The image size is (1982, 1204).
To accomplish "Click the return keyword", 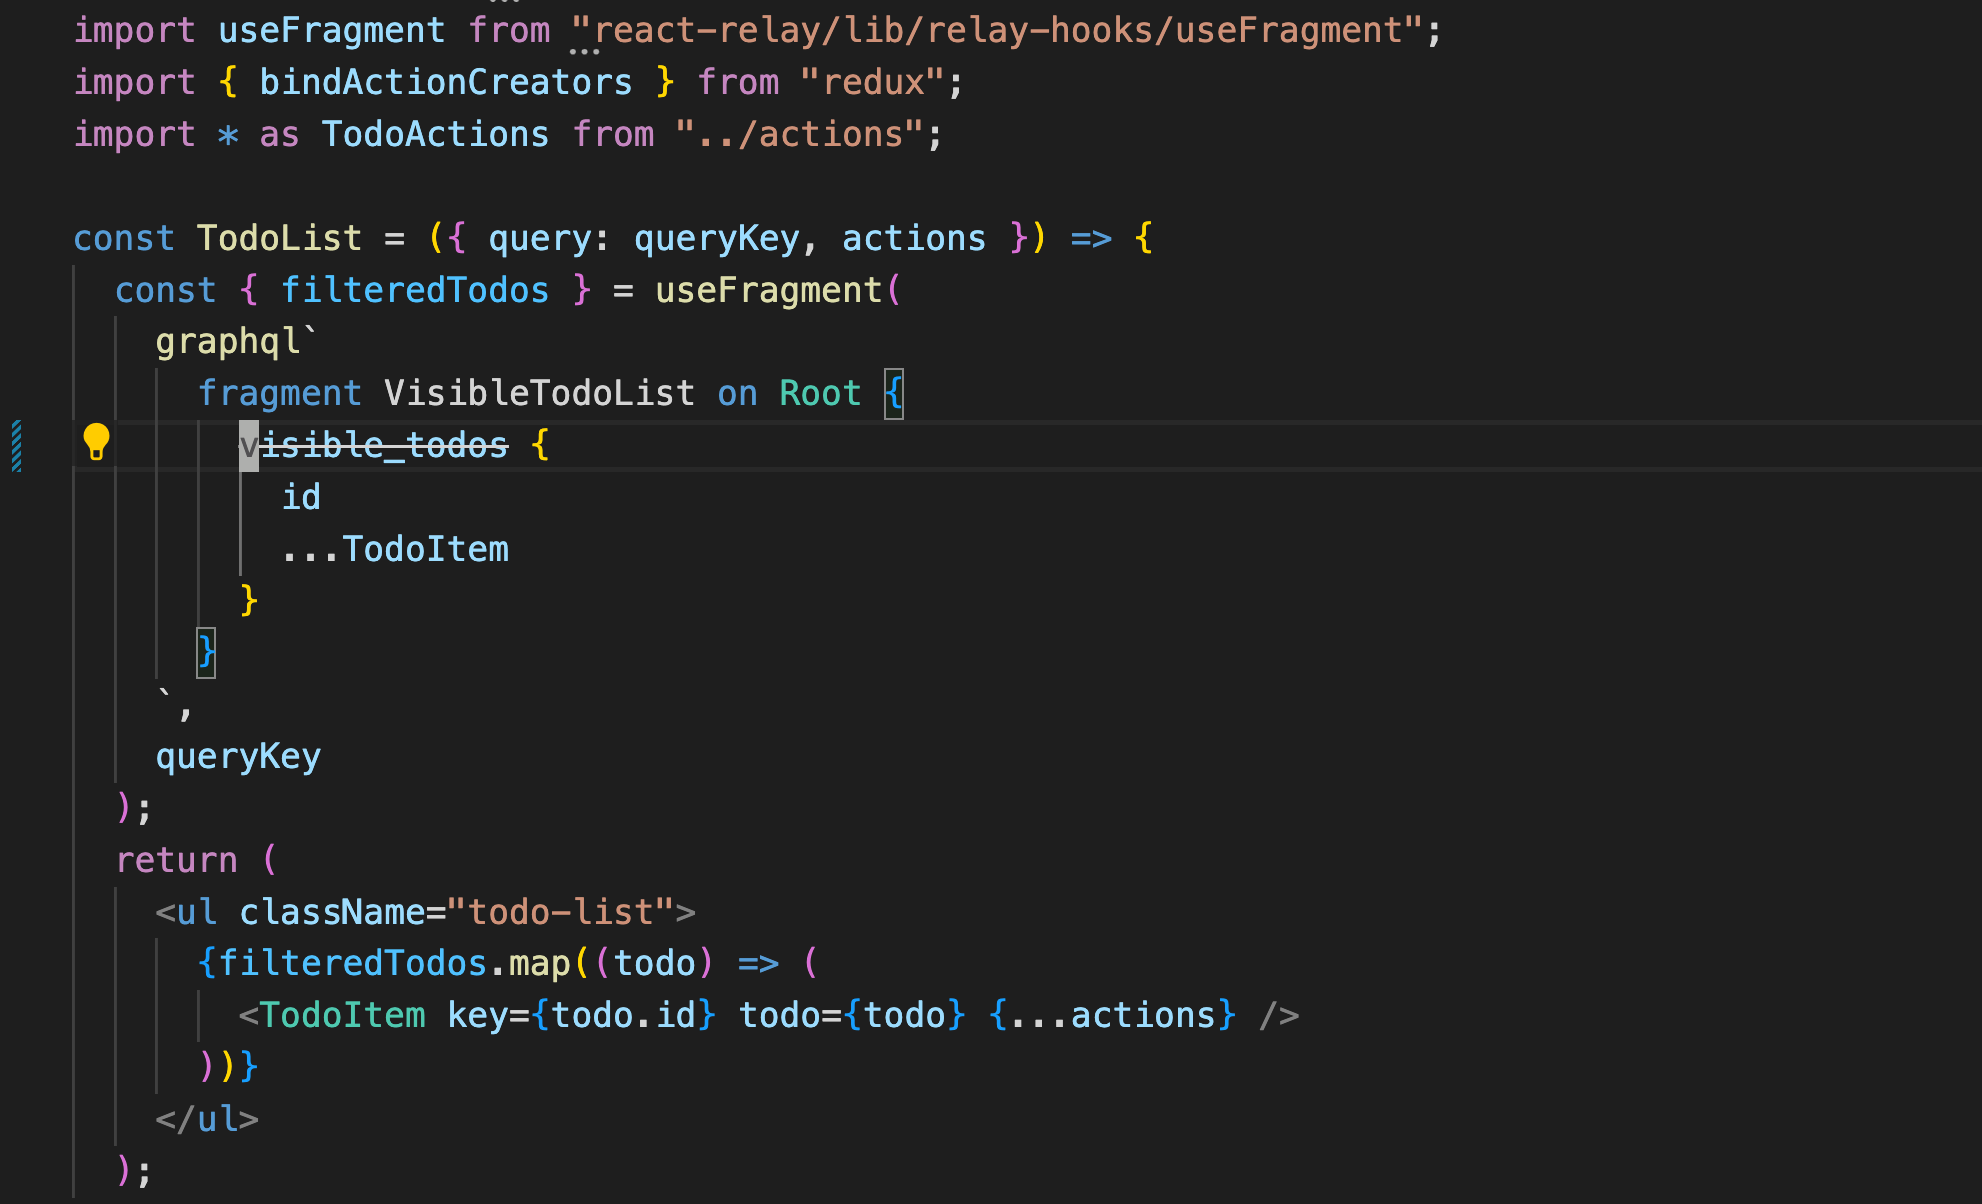I will (x=177, y=860).
